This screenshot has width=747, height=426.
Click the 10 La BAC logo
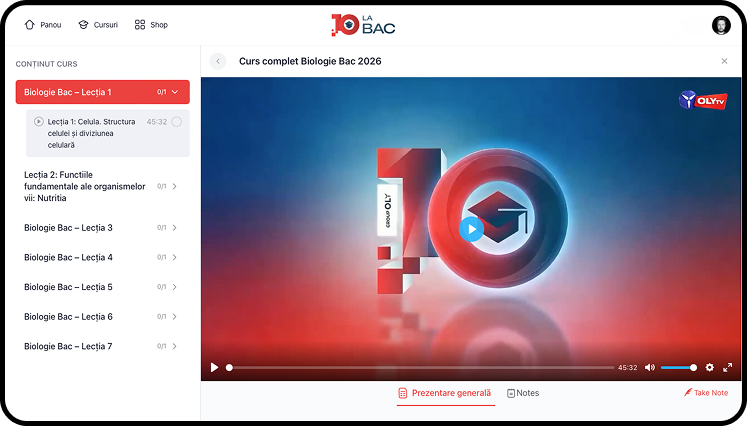363,24
